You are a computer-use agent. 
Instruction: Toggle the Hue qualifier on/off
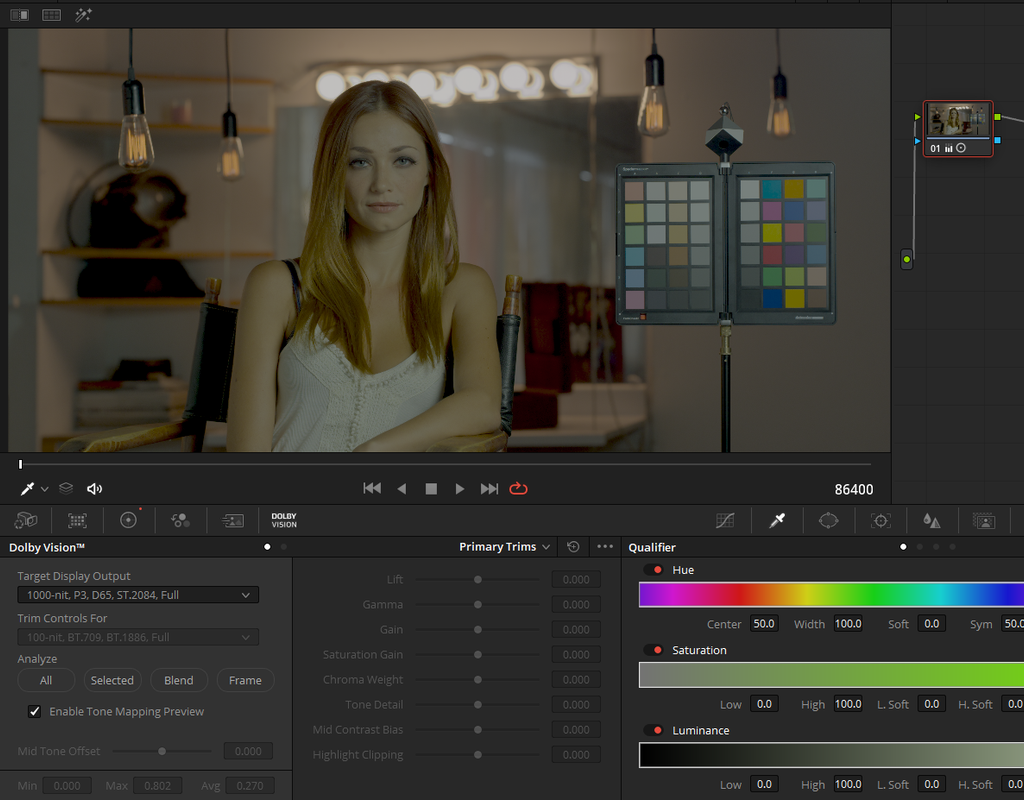click(654, 569)
